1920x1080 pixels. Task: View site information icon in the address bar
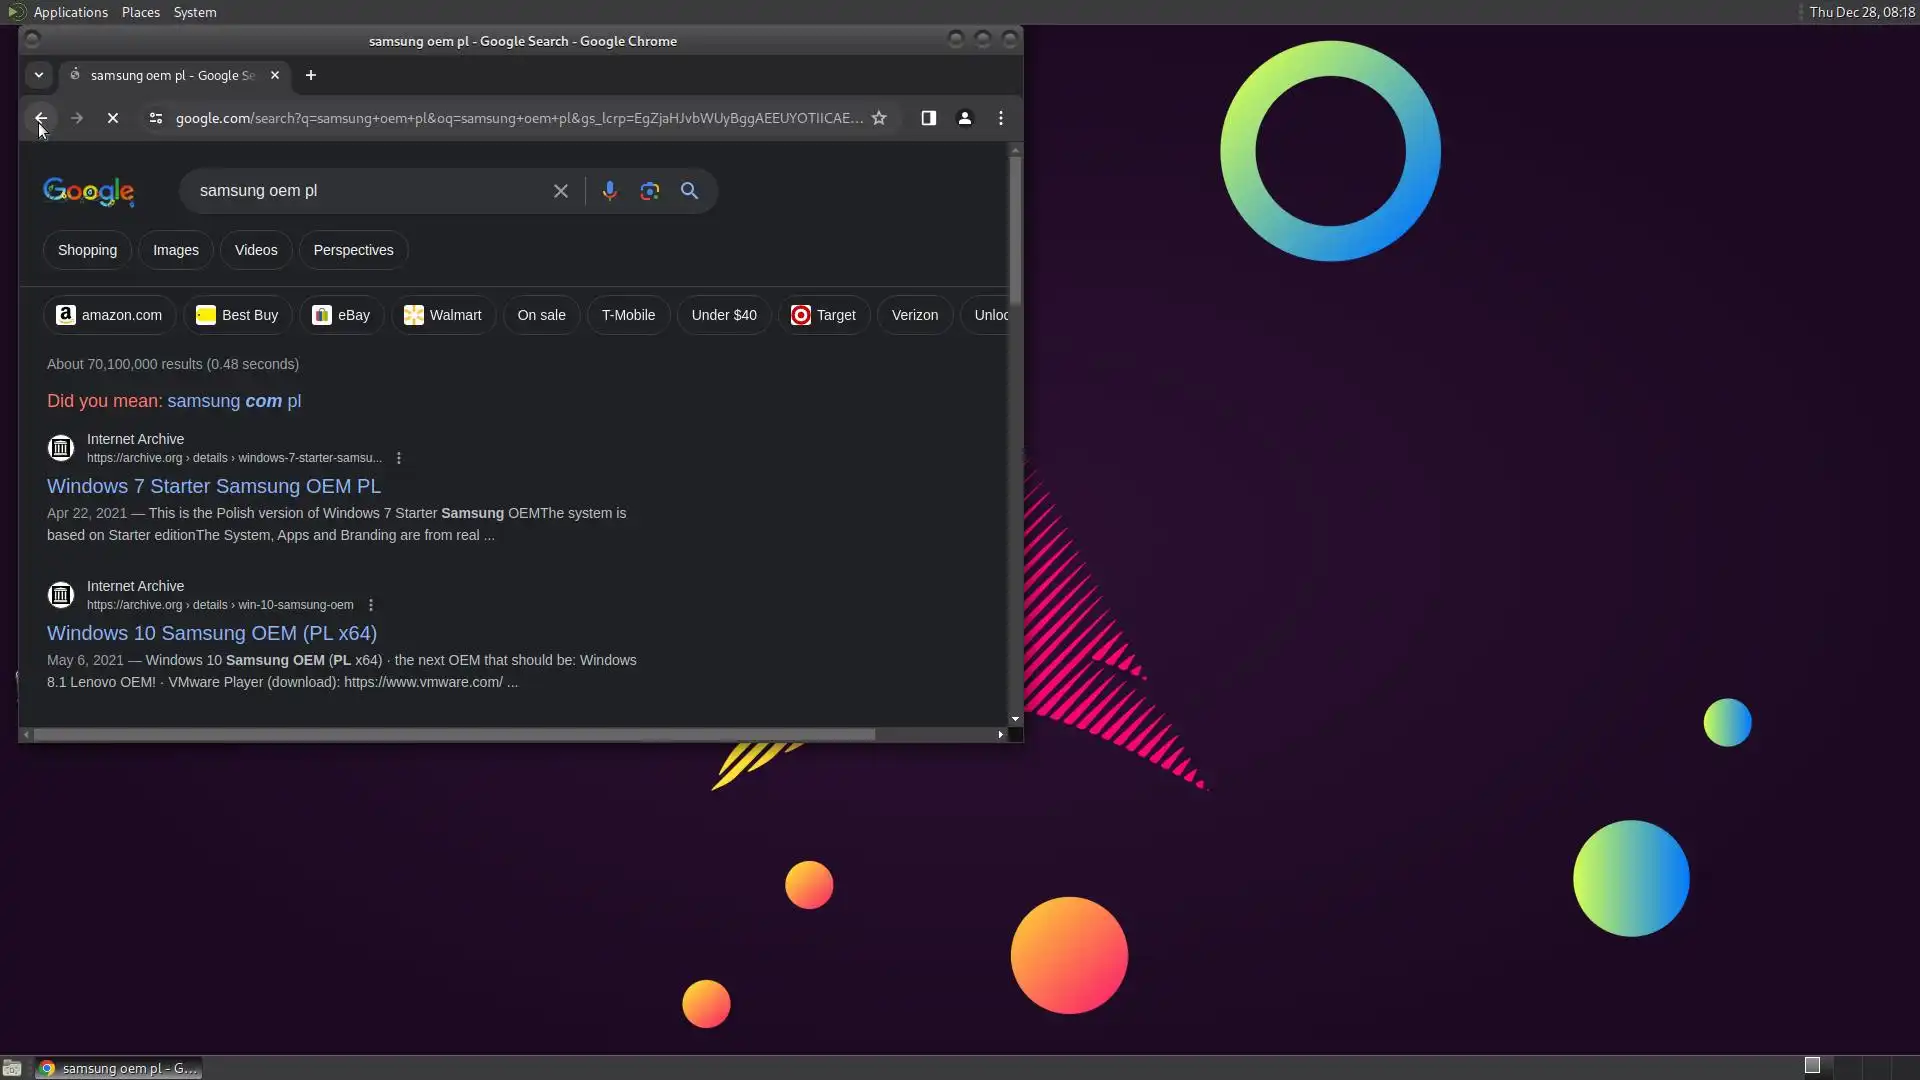tap(155, 118)
